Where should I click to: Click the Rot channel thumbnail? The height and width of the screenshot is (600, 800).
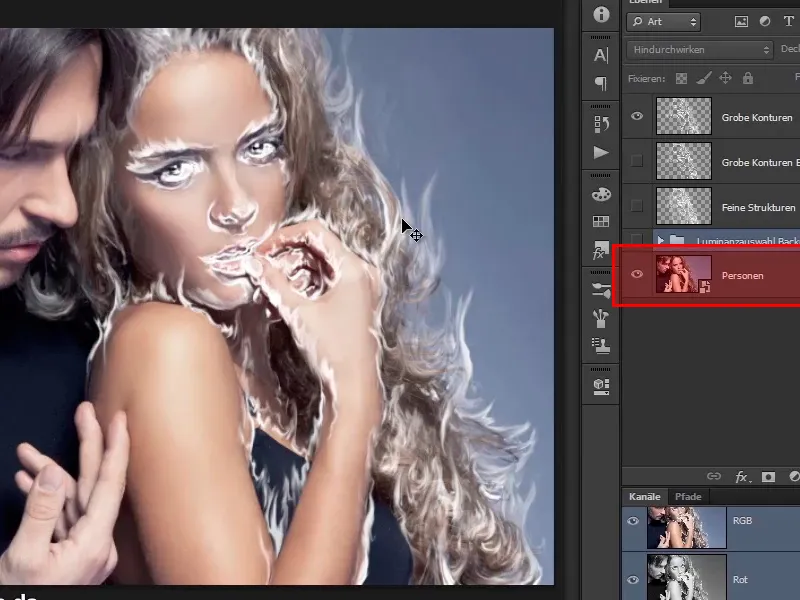tap(686, 578)
